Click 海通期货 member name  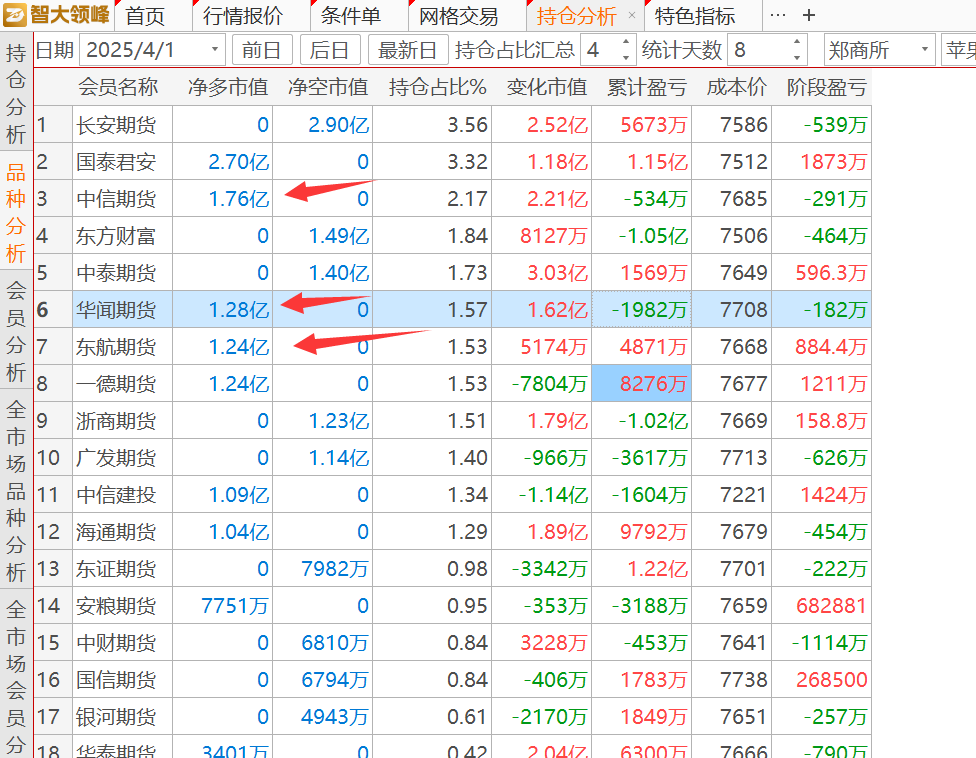pos(116,532)
